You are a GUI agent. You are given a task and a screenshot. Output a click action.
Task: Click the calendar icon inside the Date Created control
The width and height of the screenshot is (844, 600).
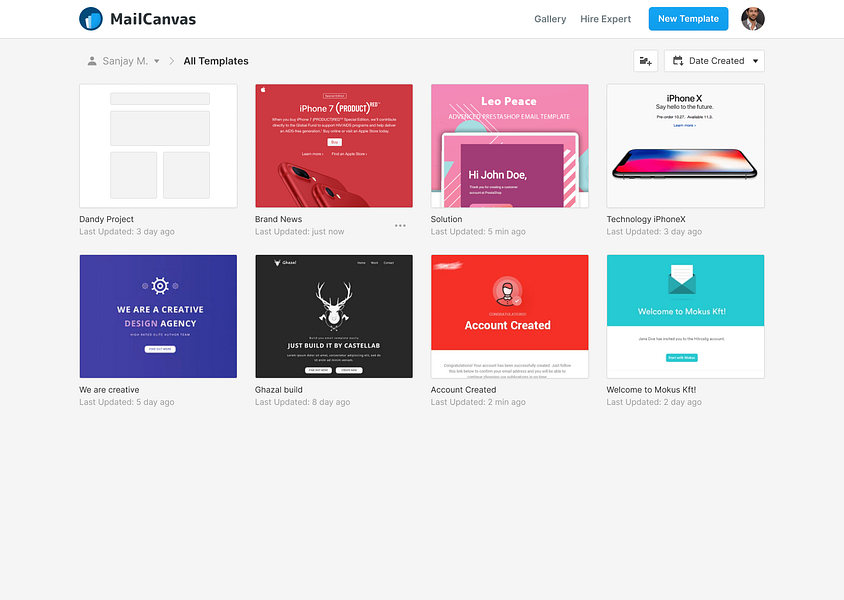[x=677, y=60]
